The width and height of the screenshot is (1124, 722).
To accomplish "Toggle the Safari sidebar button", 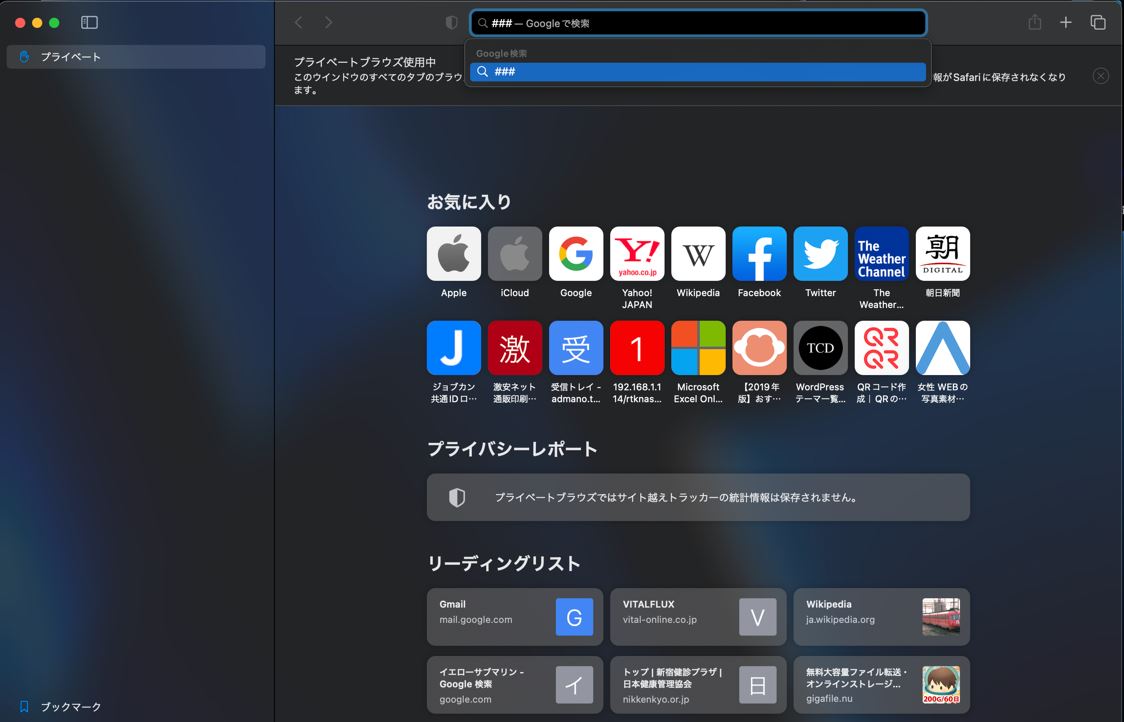I will [90, 22].
